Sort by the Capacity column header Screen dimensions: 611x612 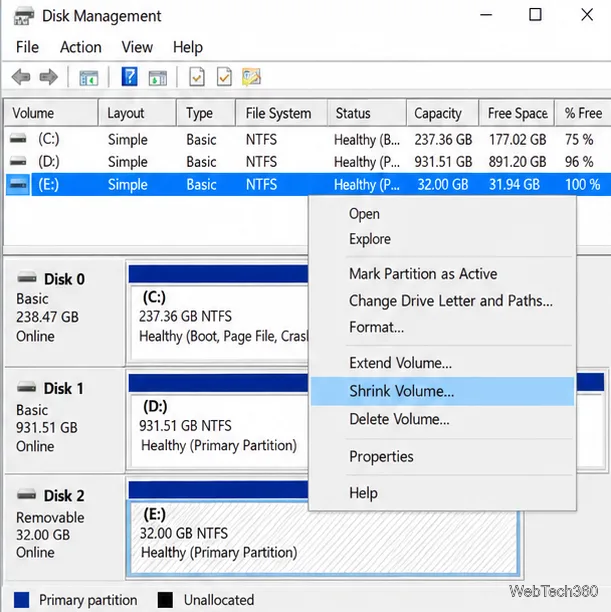443,113
